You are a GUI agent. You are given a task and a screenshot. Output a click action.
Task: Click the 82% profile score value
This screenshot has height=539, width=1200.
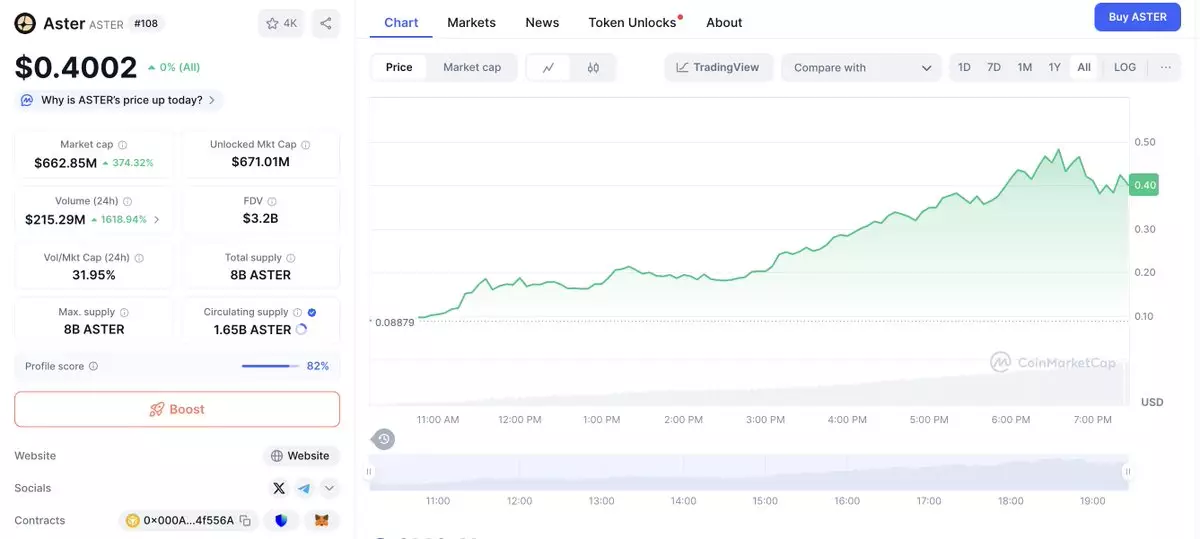pyautogui.click(x=318, y=366)
